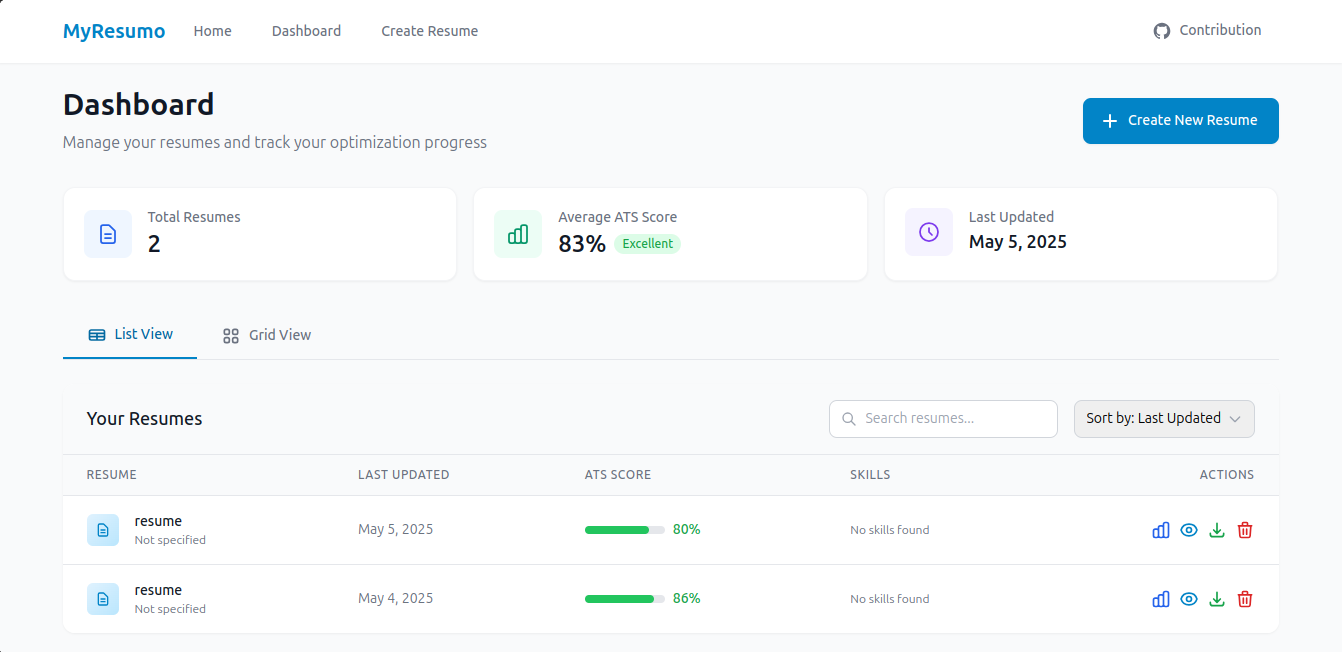Click the chart icon in the Average ATS Score card

pos(518,233)
